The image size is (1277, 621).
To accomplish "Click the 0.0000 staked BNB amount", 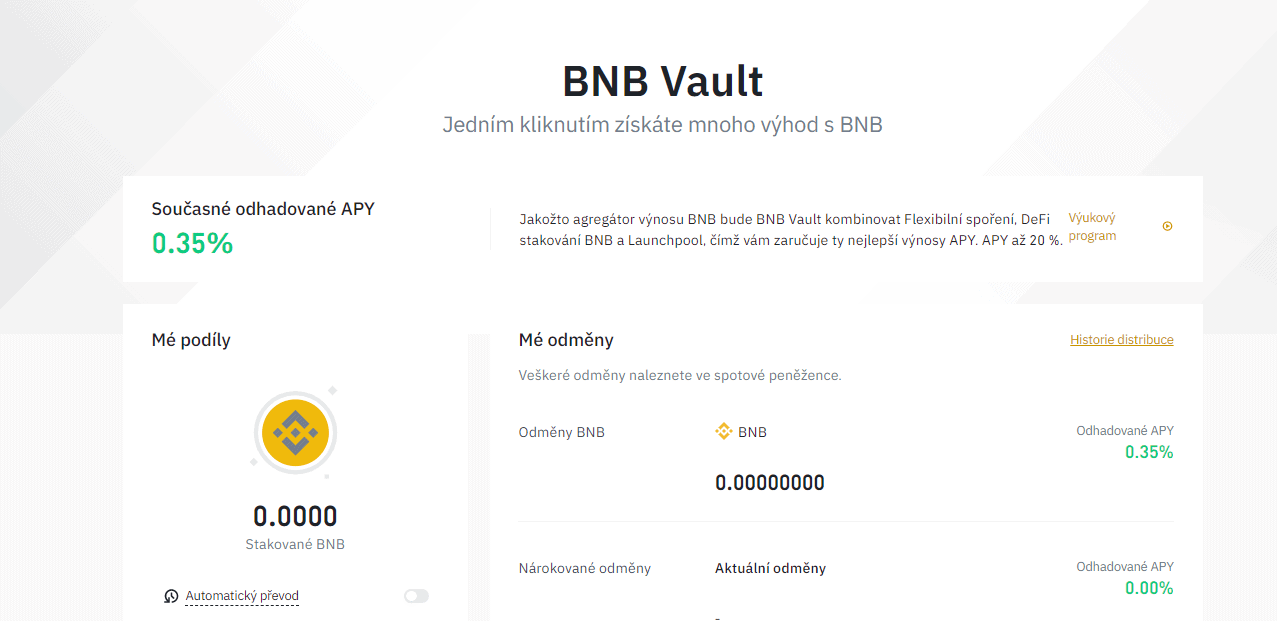I will 295,516.
